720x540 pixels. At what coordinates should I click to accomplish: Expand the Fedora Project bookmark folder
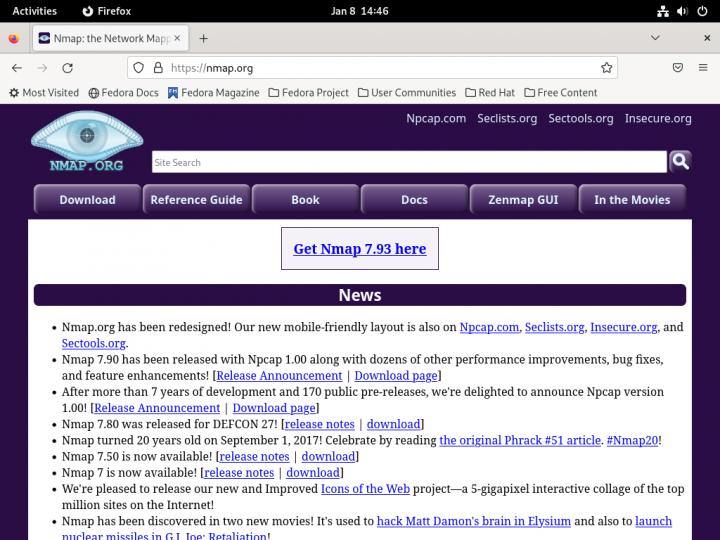[x=309, y=93]
